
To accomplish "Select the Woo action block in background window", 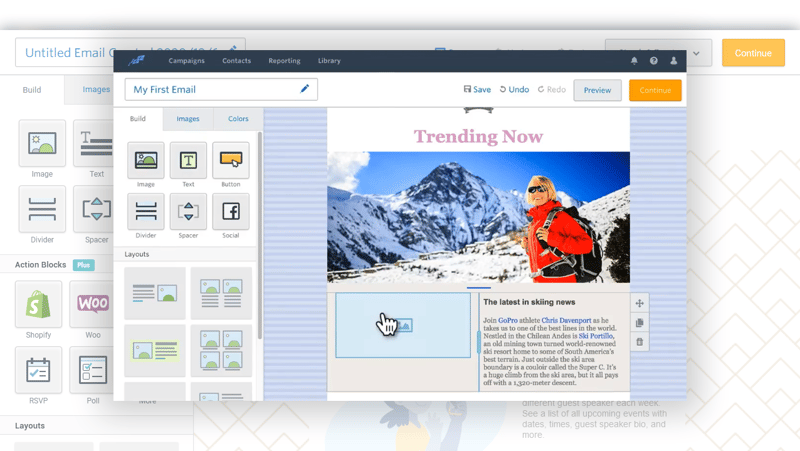I will point(92,304).
